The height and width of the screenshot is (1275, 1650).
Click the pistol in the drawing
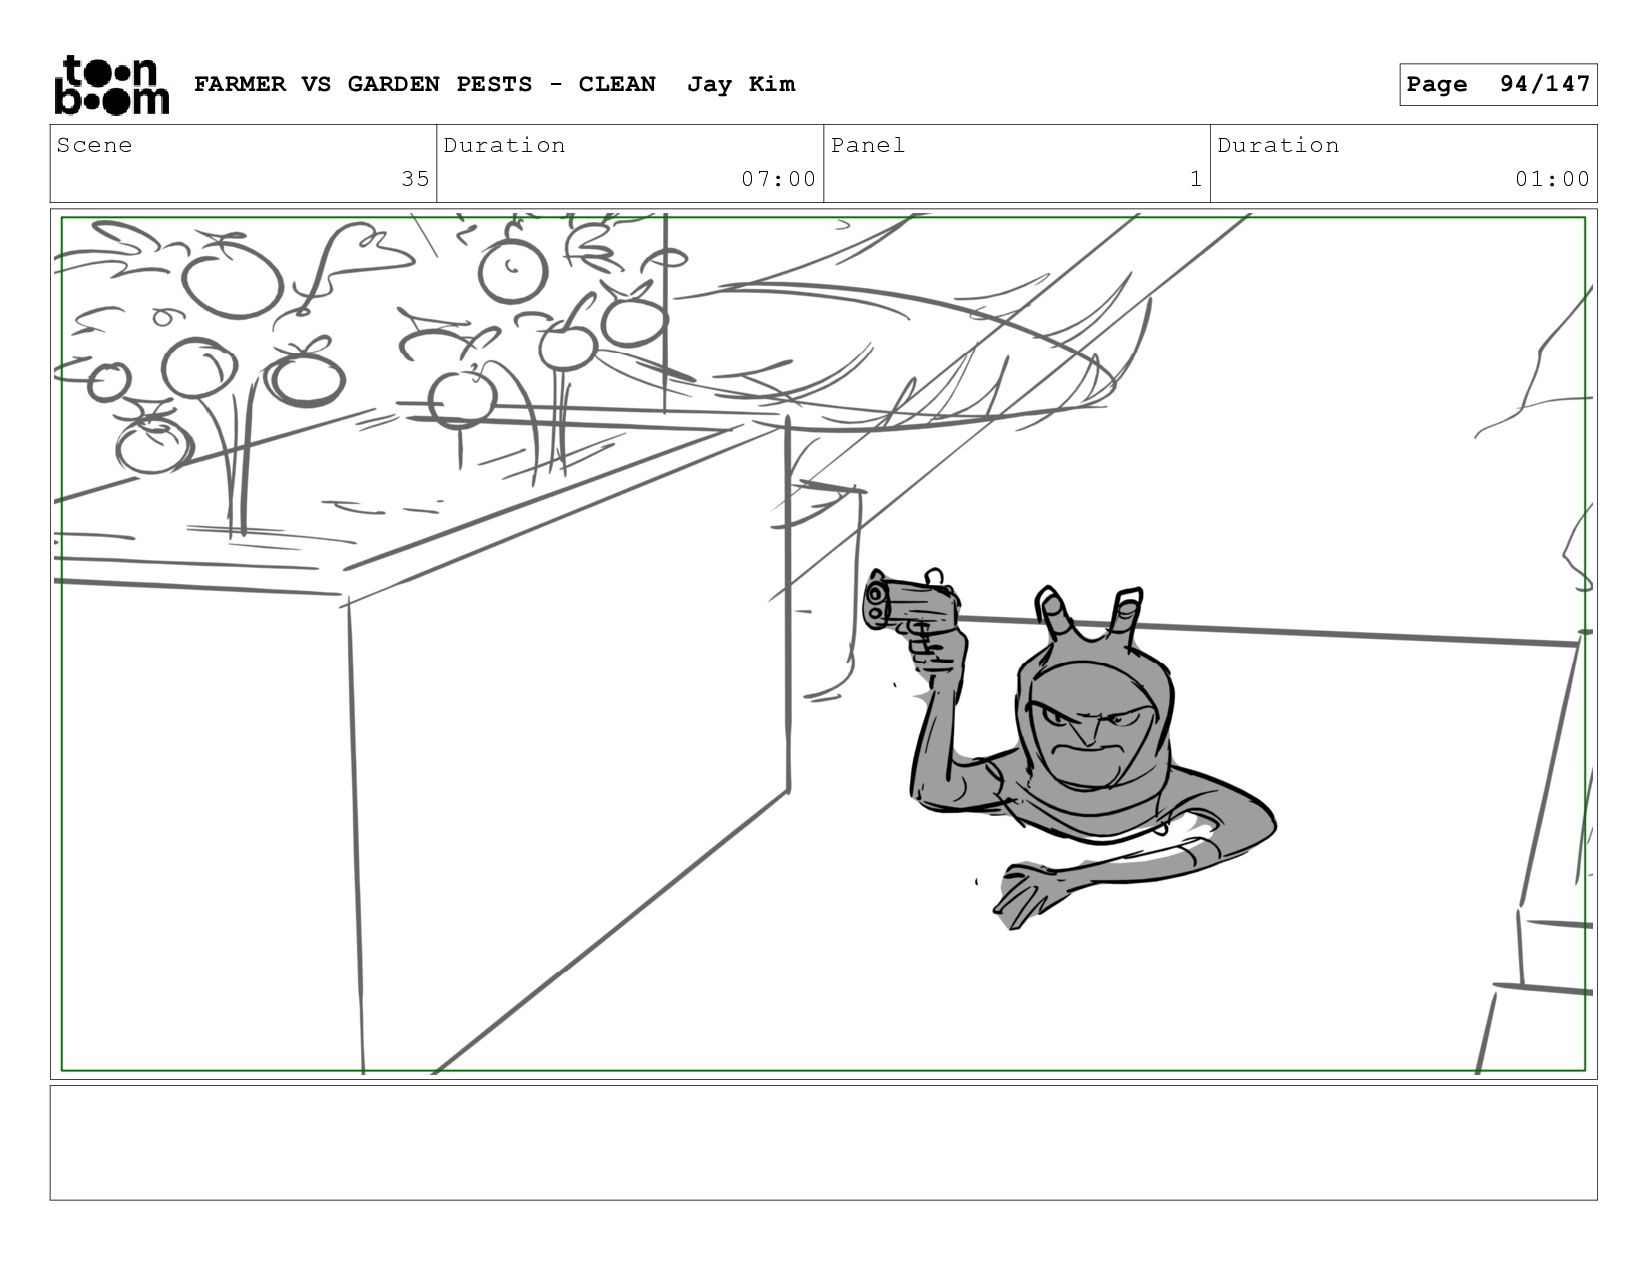click(x=910, y=602)
